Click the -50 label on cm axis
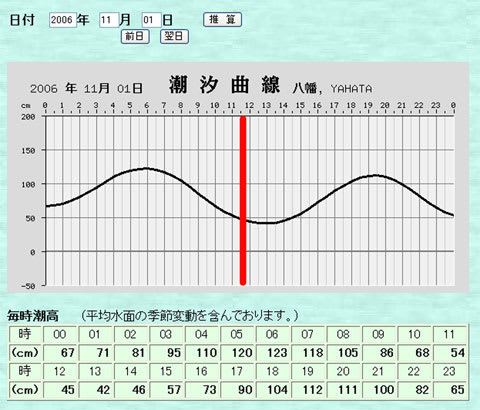Viewport: 480px width, 410px height. pos(28,286)
